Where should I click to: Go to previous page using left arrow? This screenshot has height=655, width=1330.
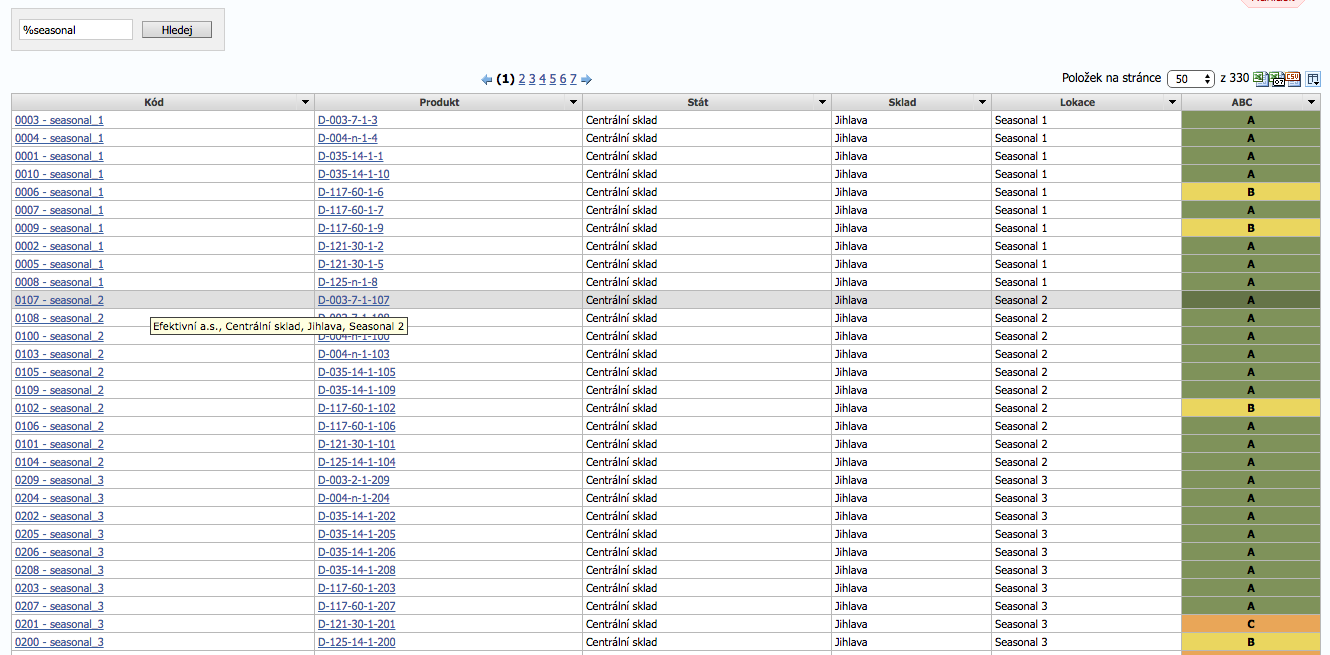pyautogui.click(x=487, y=80)
